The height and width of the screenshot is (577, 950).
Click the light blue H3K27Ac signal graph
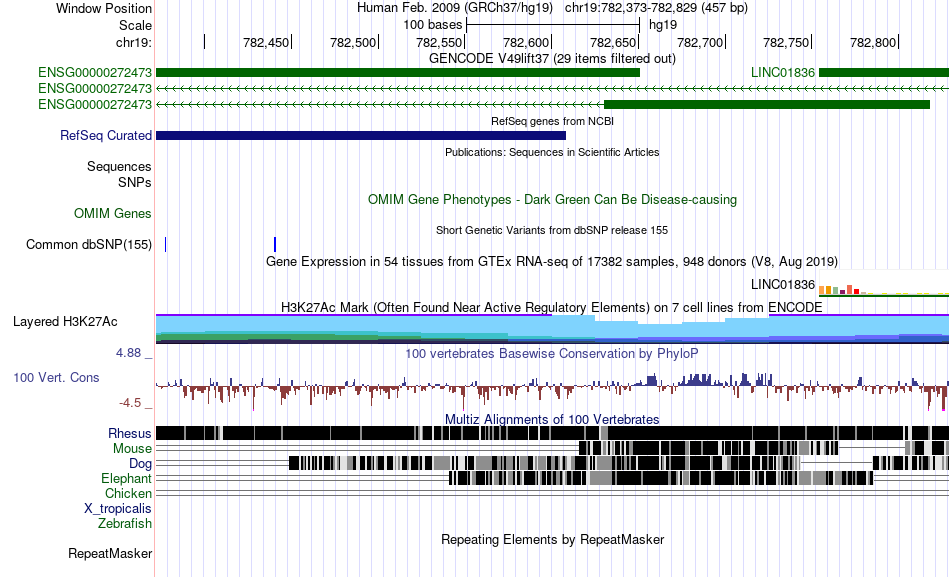coord(553,329)
